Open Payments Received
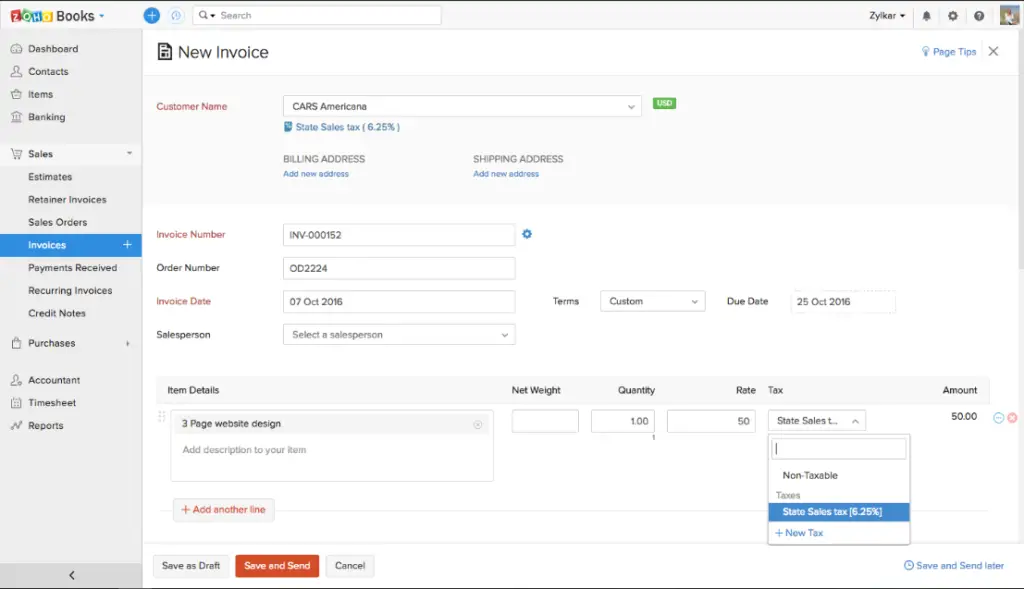 [x=72, y=268]
